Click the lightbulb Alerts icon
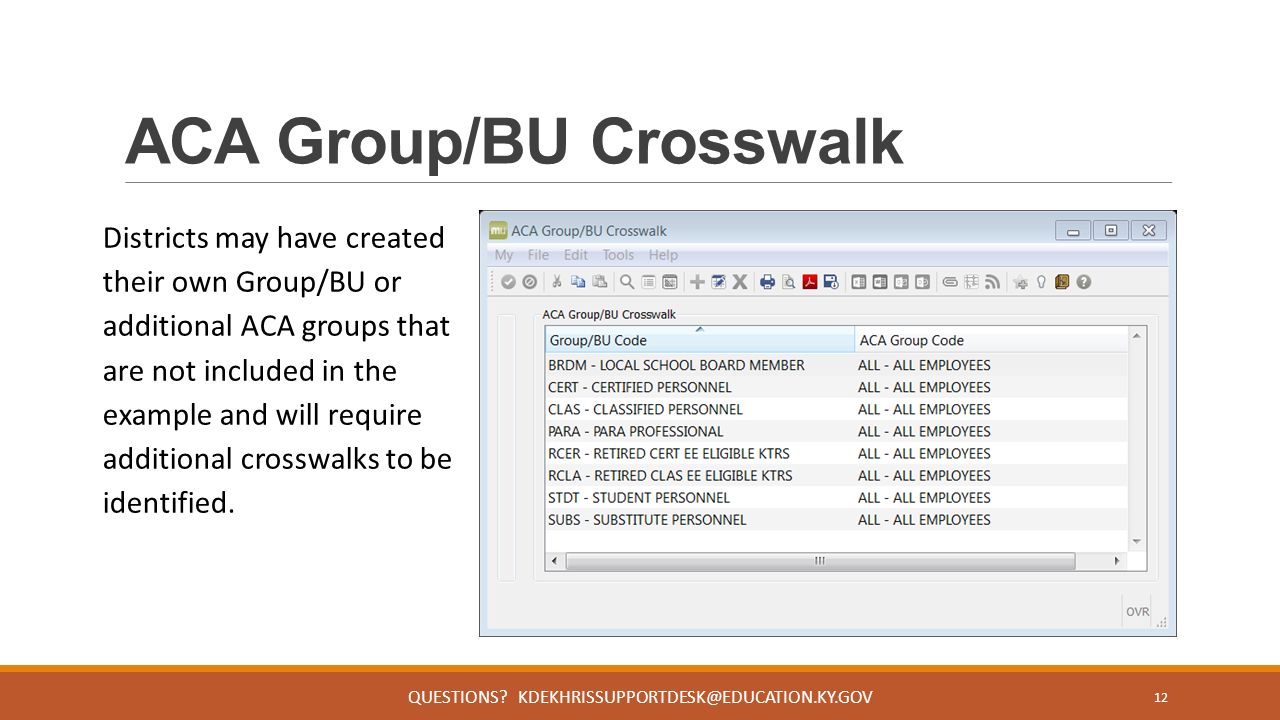1280x720 pixels. point(1041,282)
